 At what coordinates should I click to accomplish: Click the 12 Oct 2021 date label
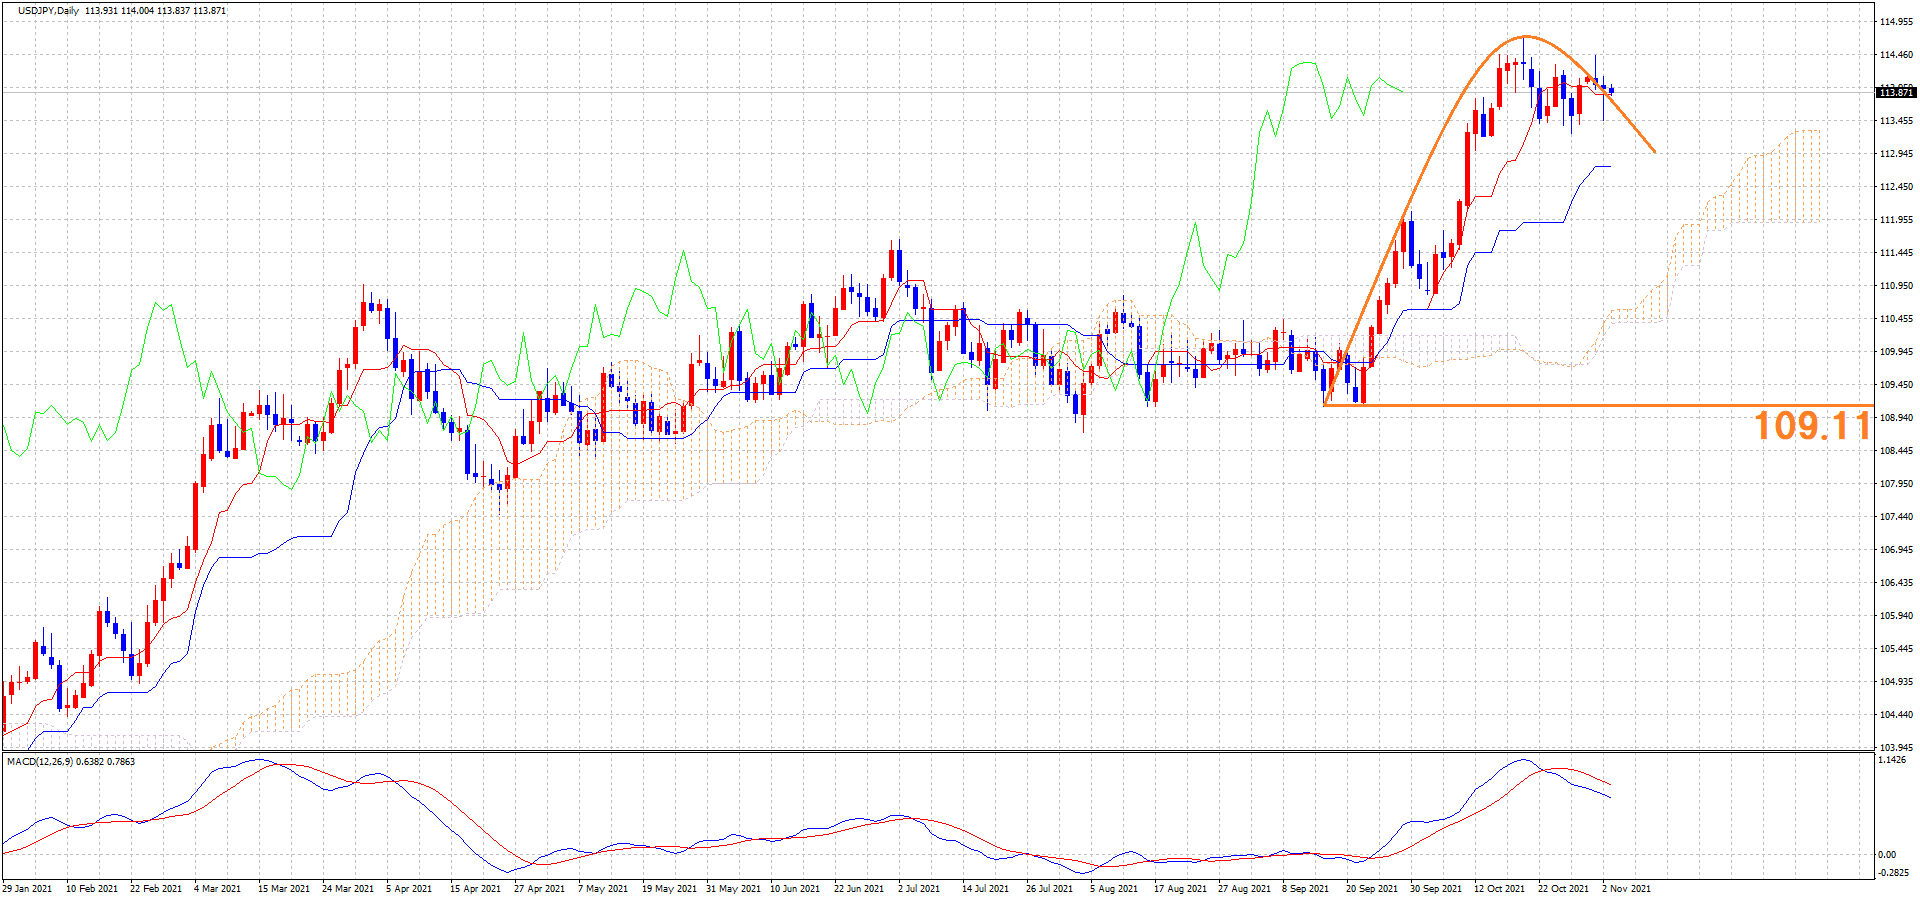click(x=1499, y=888)
